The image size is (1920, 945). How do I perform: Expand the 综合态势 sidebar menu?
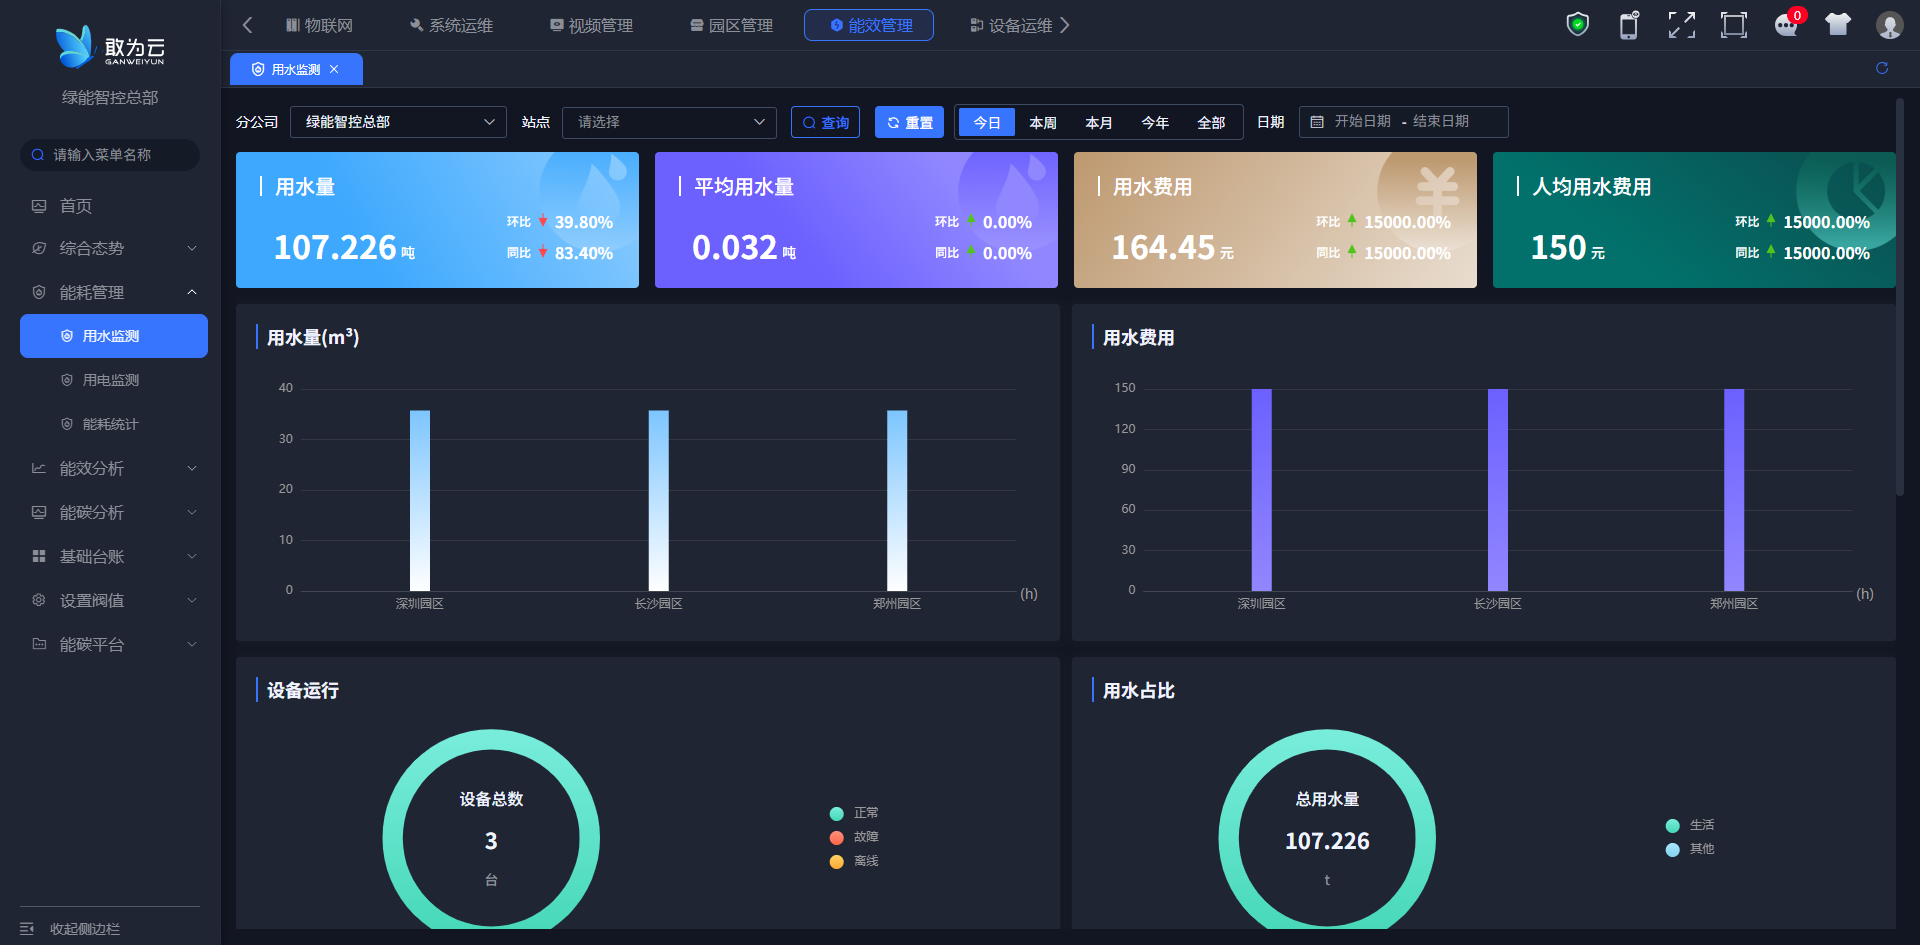[114, 248]
